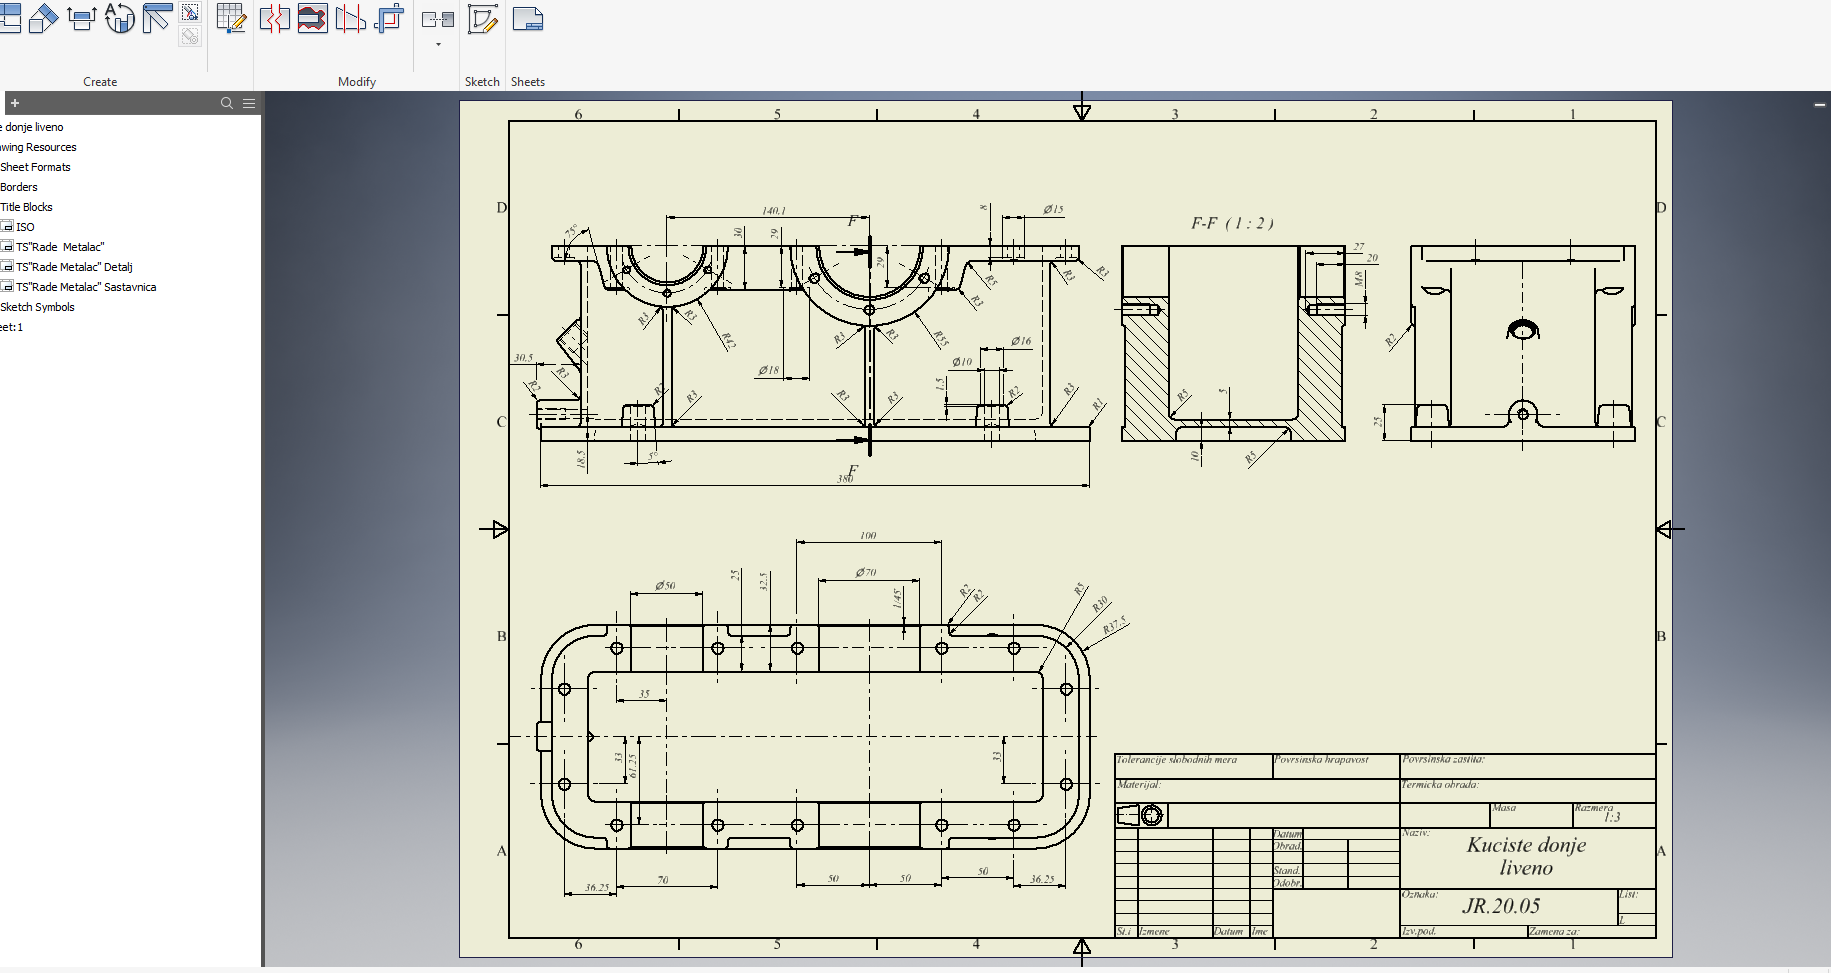Open the browser hamburger menu
Viewport: 1831px width, 973px height.
pyautogui.click(x=249, y=103)
